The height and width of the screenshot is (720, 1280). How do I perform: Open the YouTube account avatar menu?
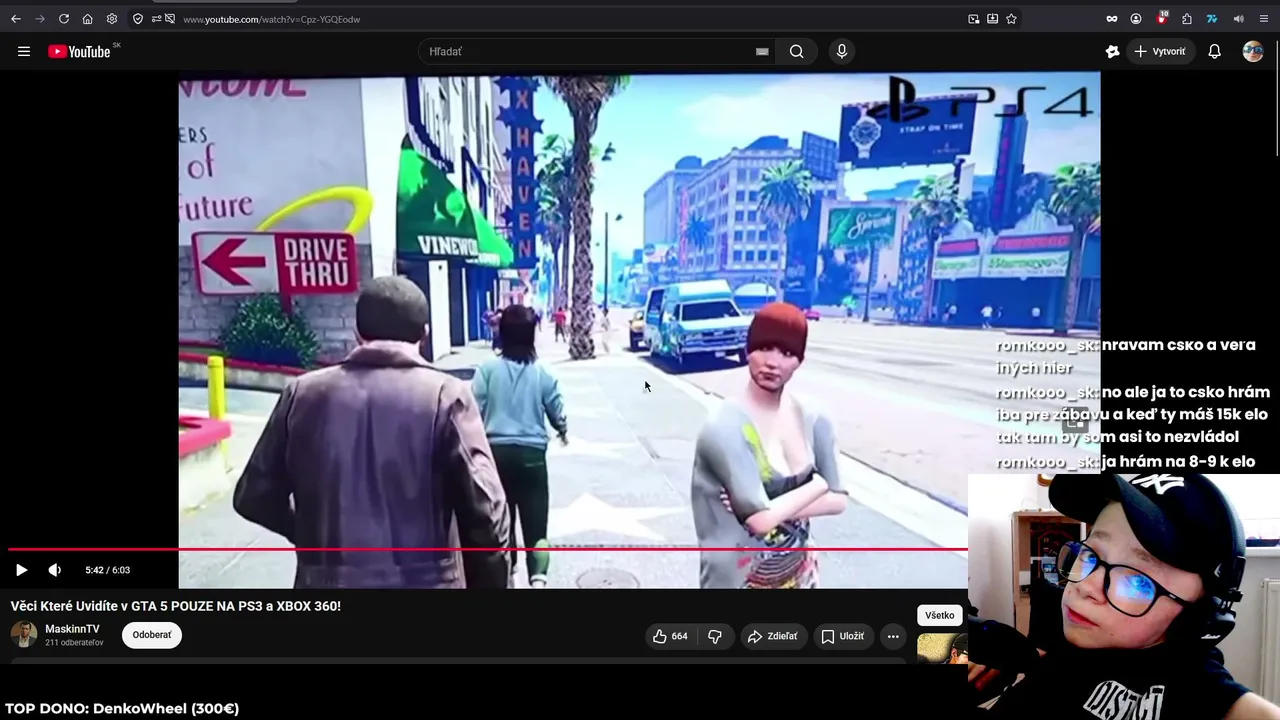pos(1253,52)
